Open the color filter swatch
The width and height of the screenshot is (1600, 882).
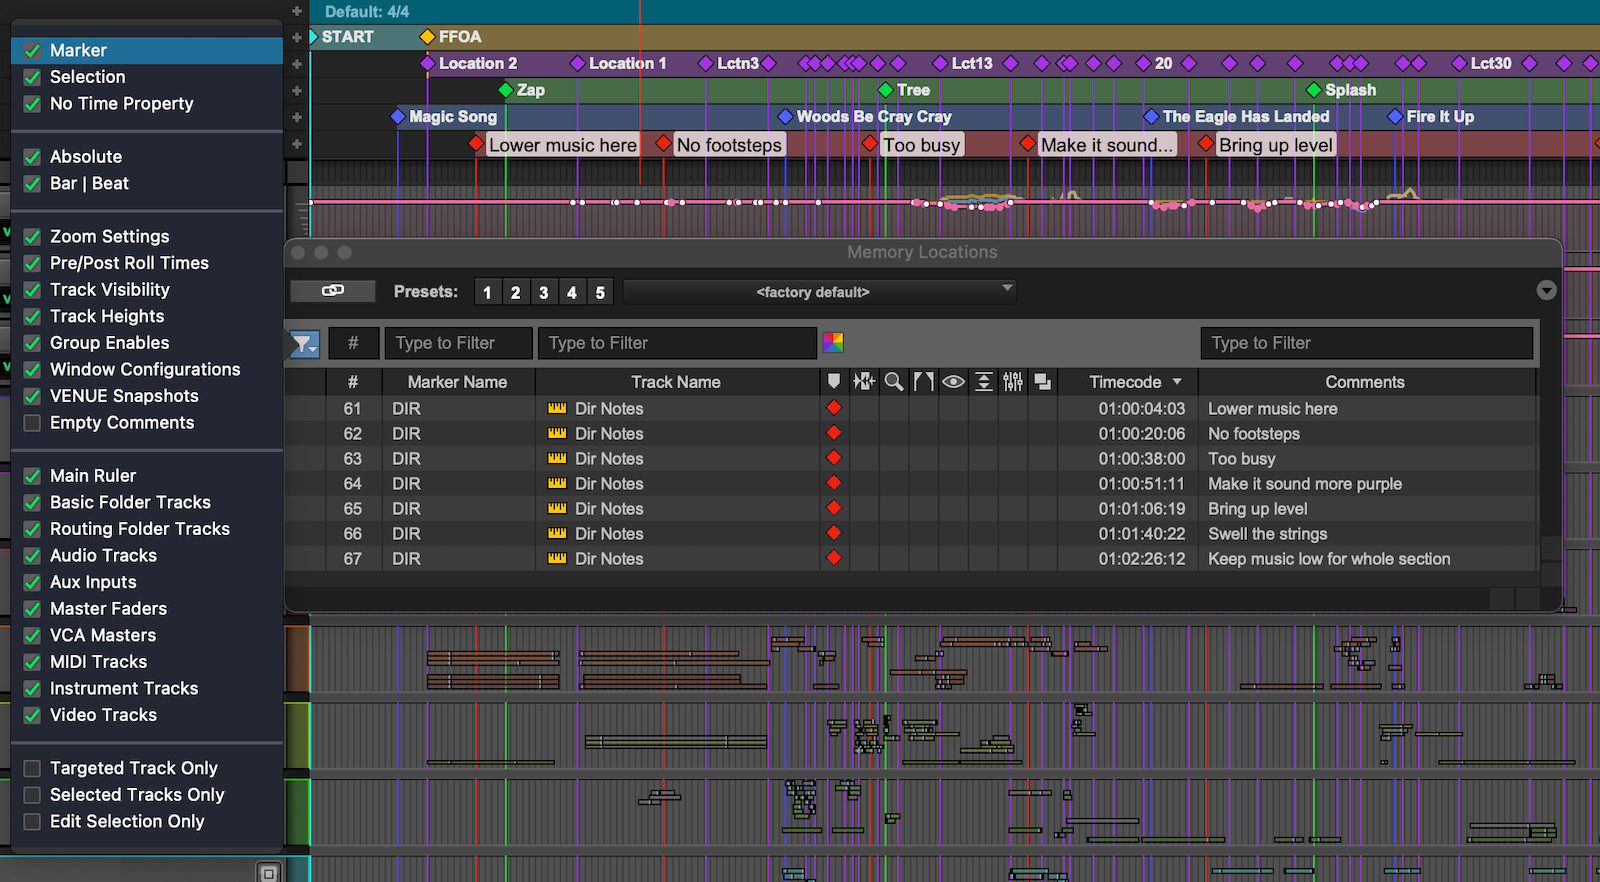click(x=833, y=343)
